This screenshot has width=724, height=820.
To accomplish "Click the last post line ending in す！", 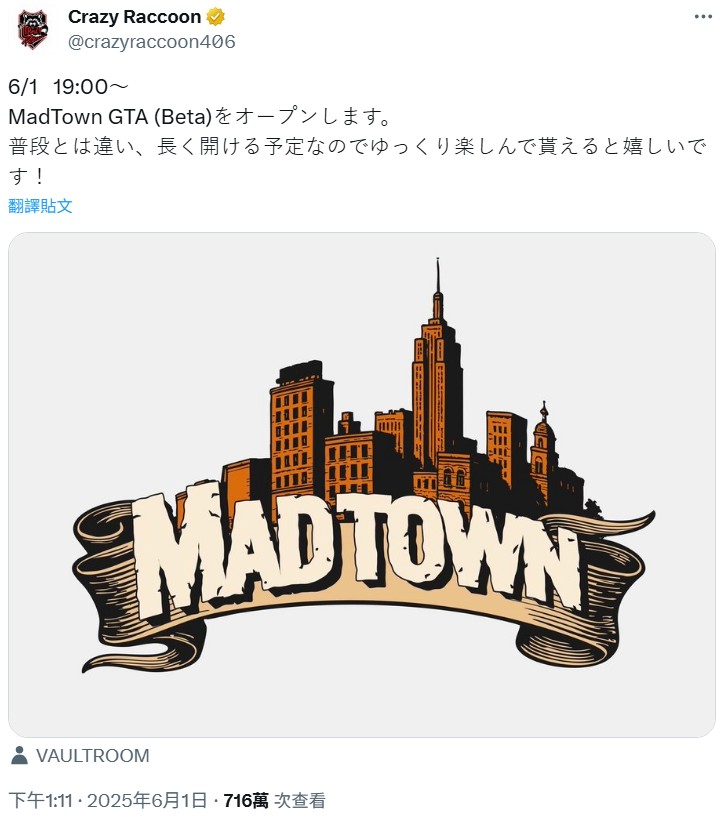I will (27, 176).
